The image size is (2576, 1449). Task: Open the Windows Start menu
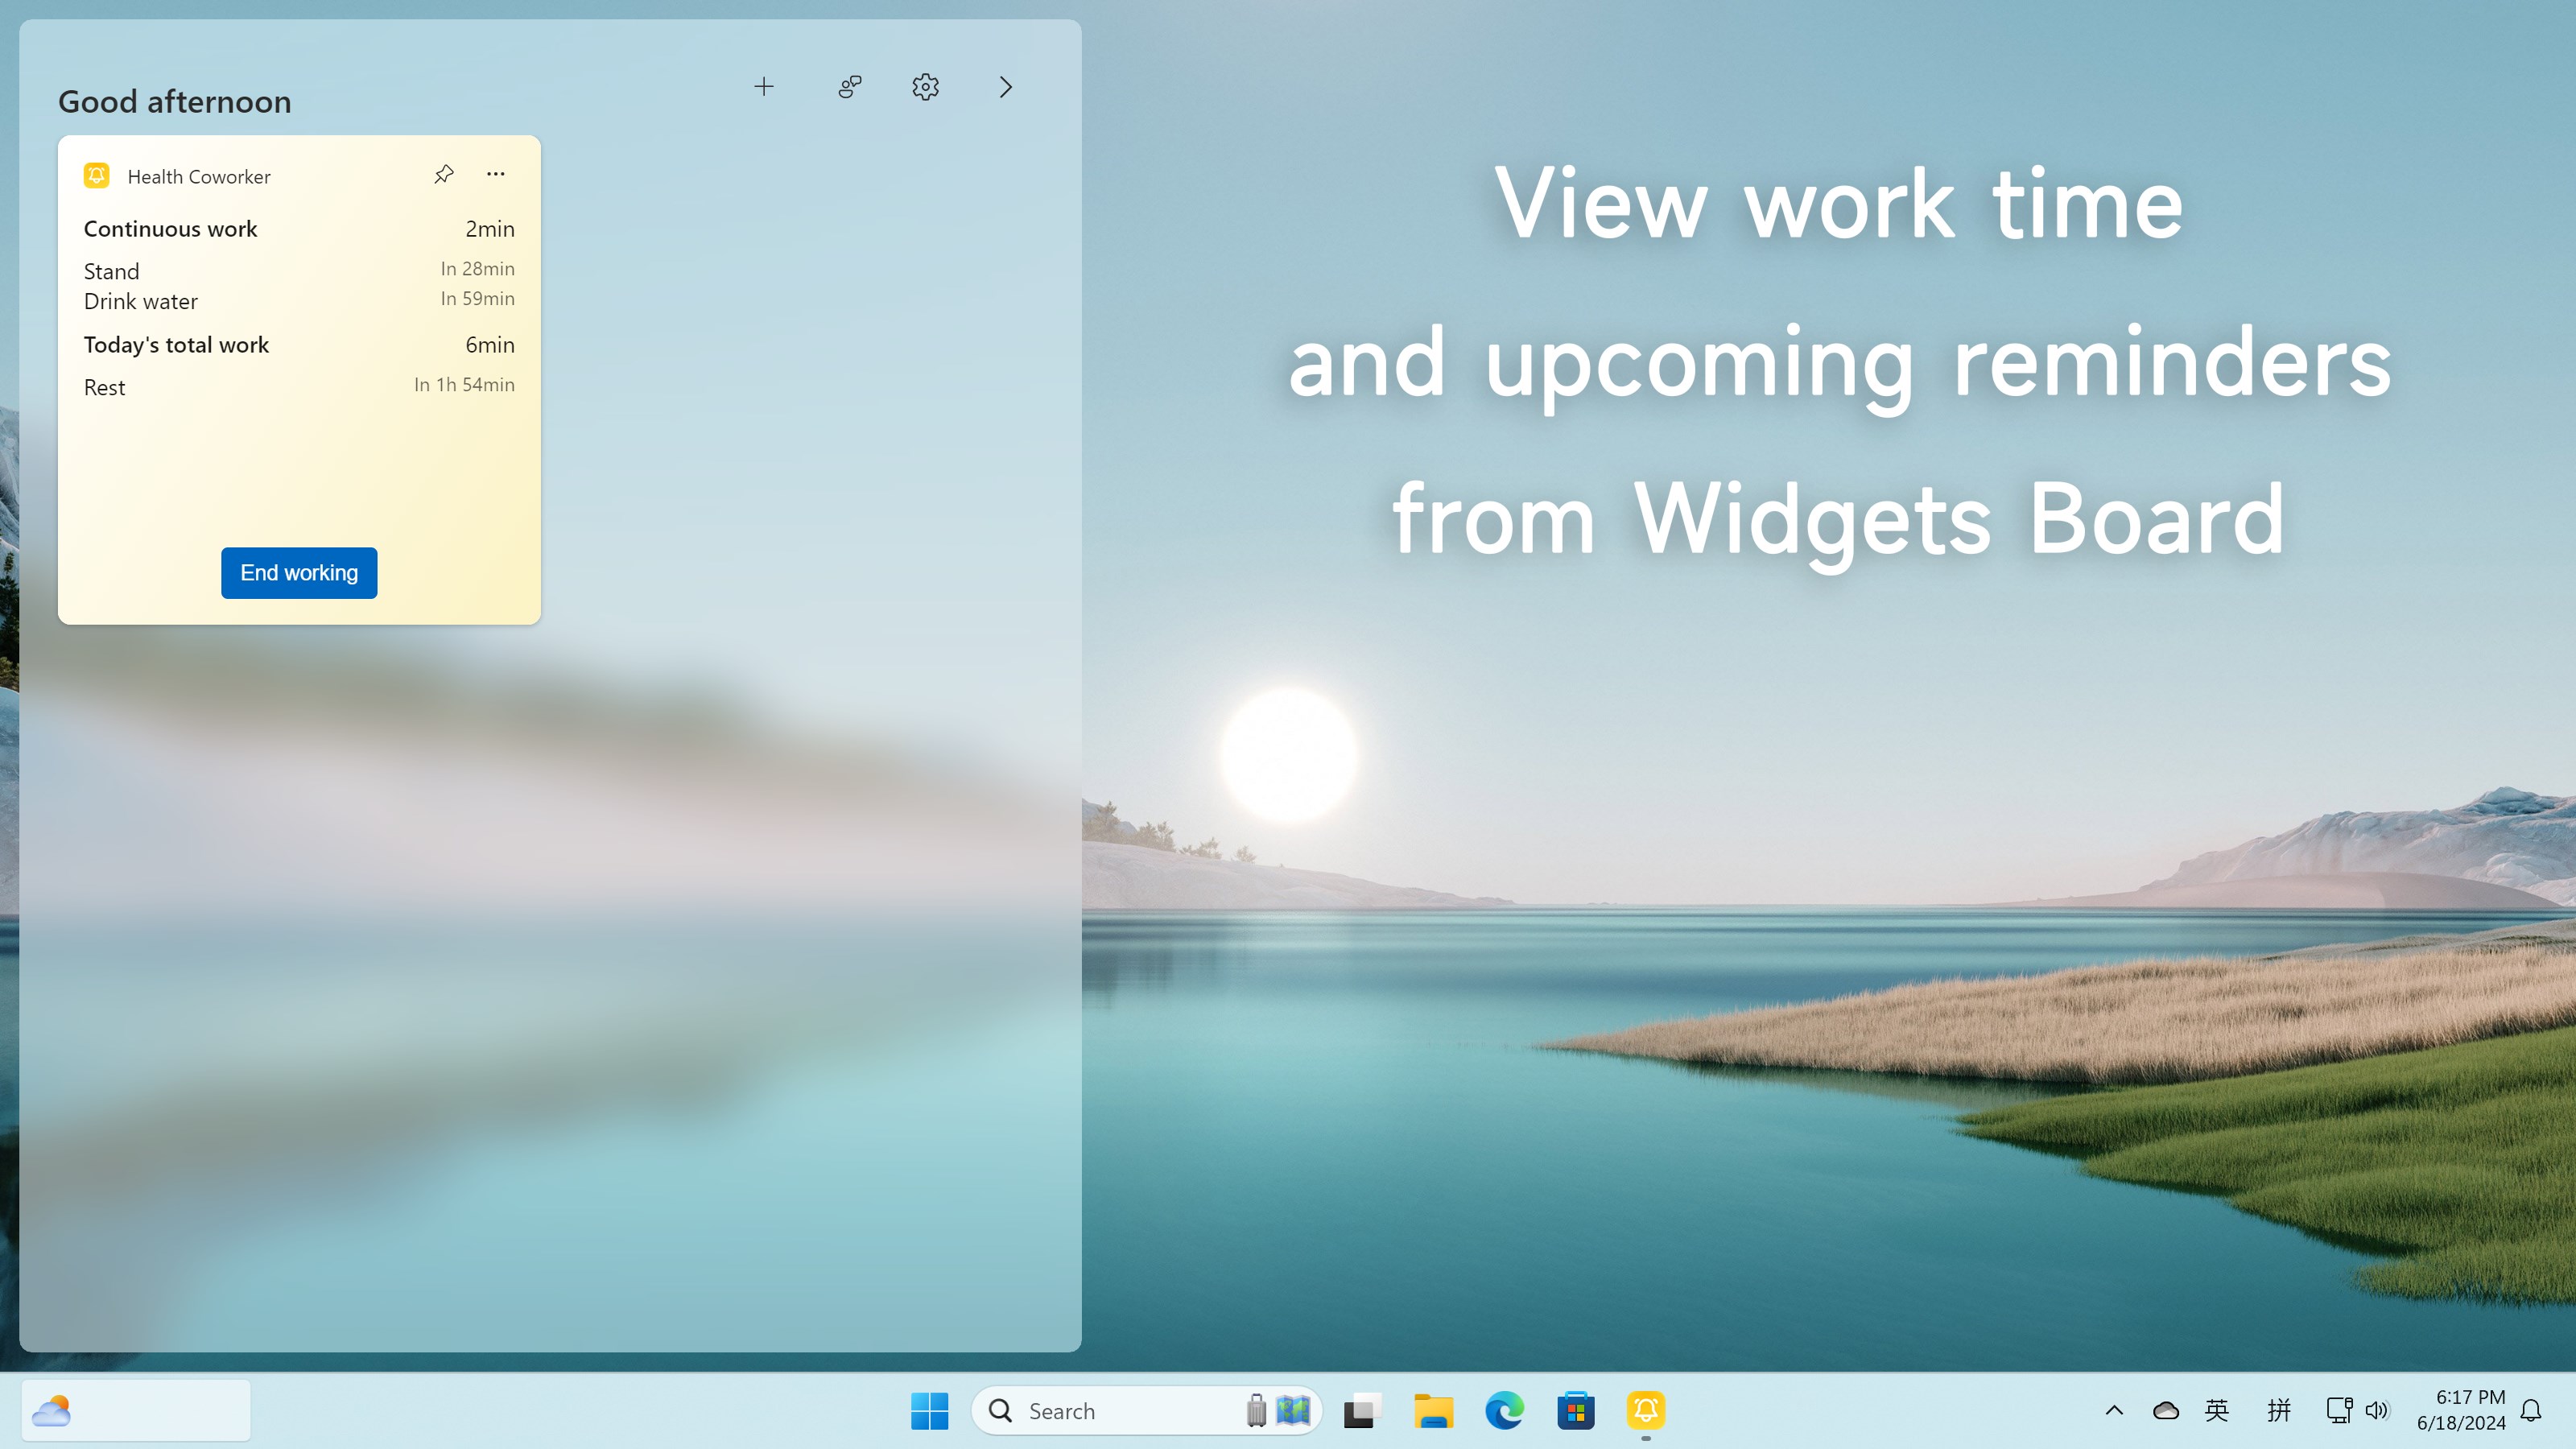929,1411
